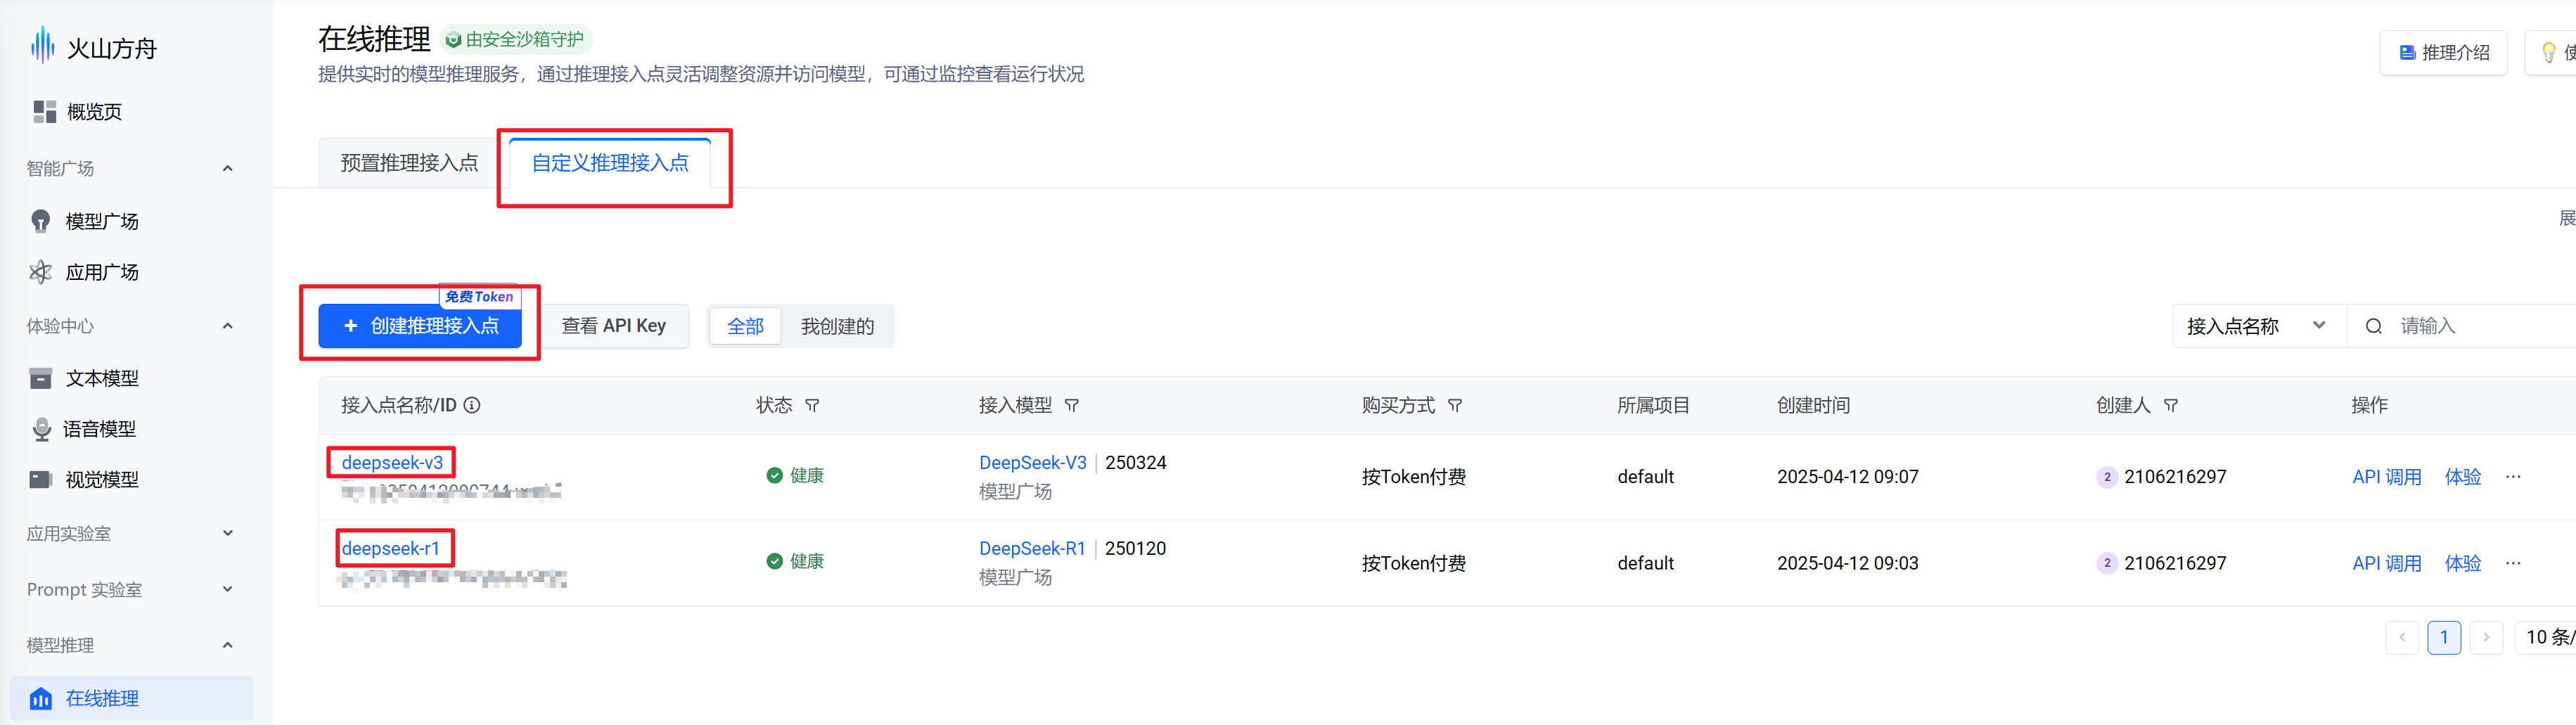Open more actions for the deepseek-v3 row
The image size is (2576, 725).
[x=2512, y=477]
